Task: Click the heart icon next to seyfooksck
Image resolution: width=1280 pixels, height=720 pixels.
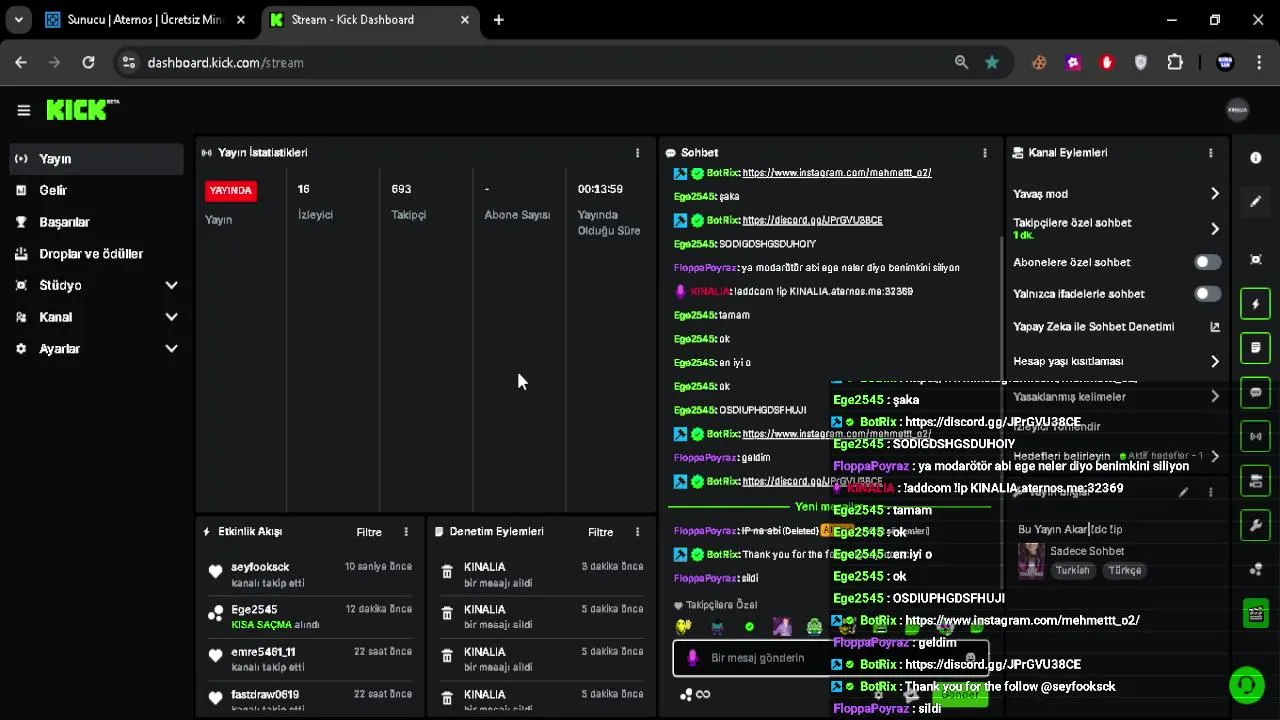Action: (x=215, y=572)
